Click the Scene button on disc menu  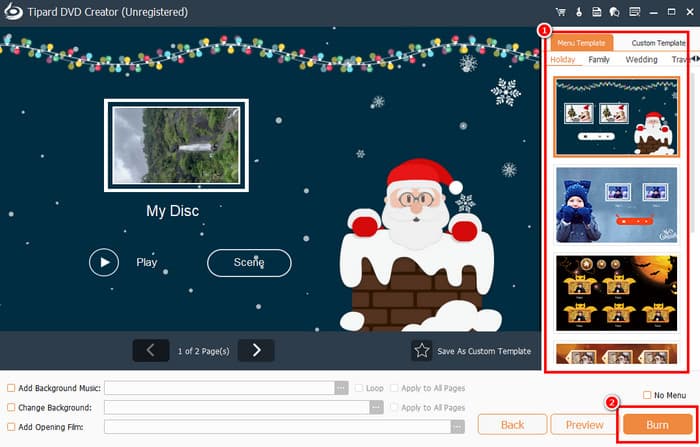point(249,262)
